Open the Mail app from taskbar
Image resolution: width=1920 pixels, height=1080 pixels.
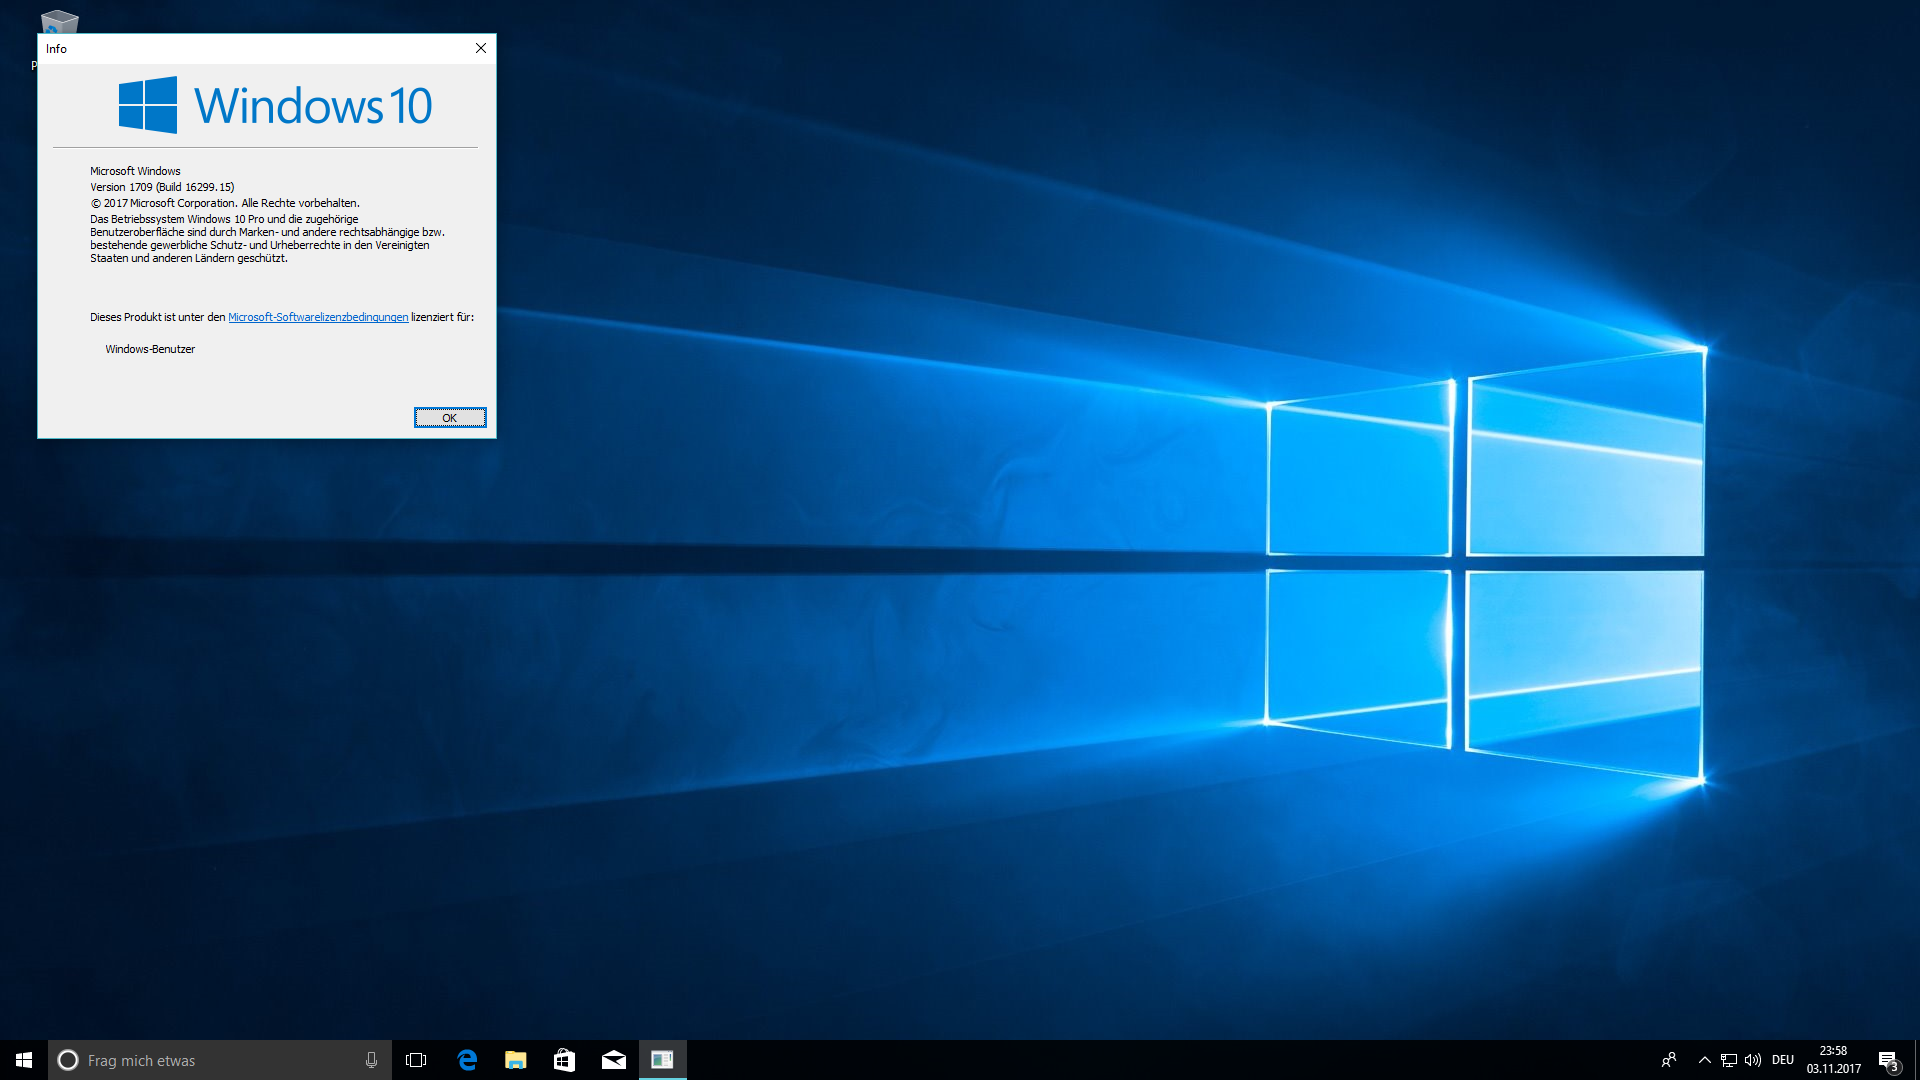[613, 1060]
